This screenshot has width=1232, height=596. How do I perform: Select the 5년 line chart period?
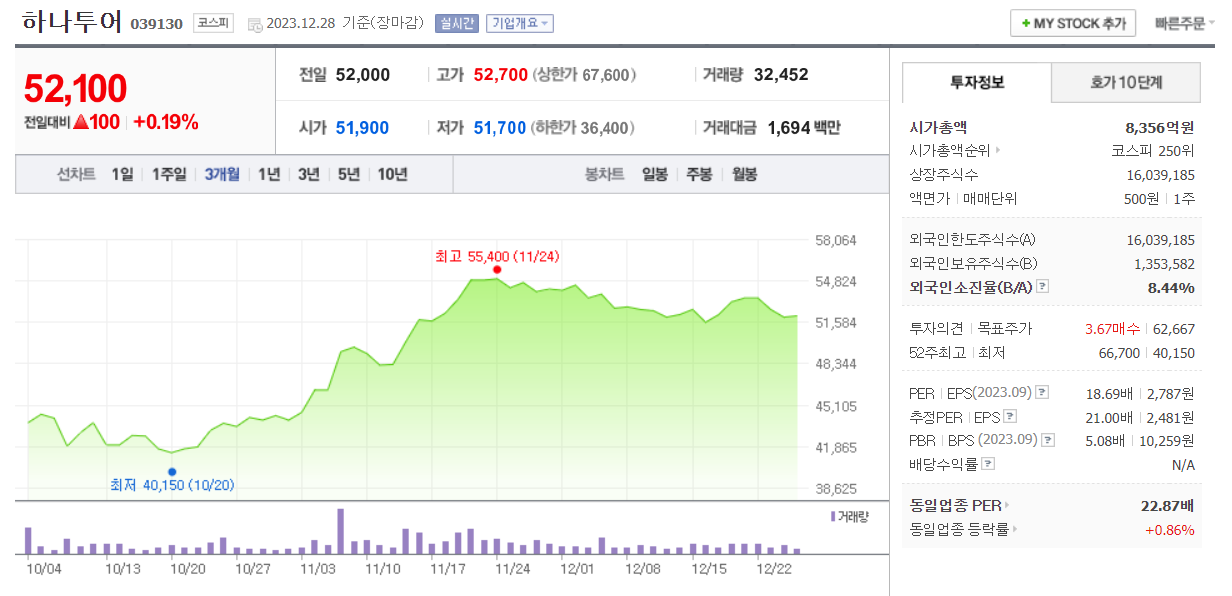click(349, 174)
